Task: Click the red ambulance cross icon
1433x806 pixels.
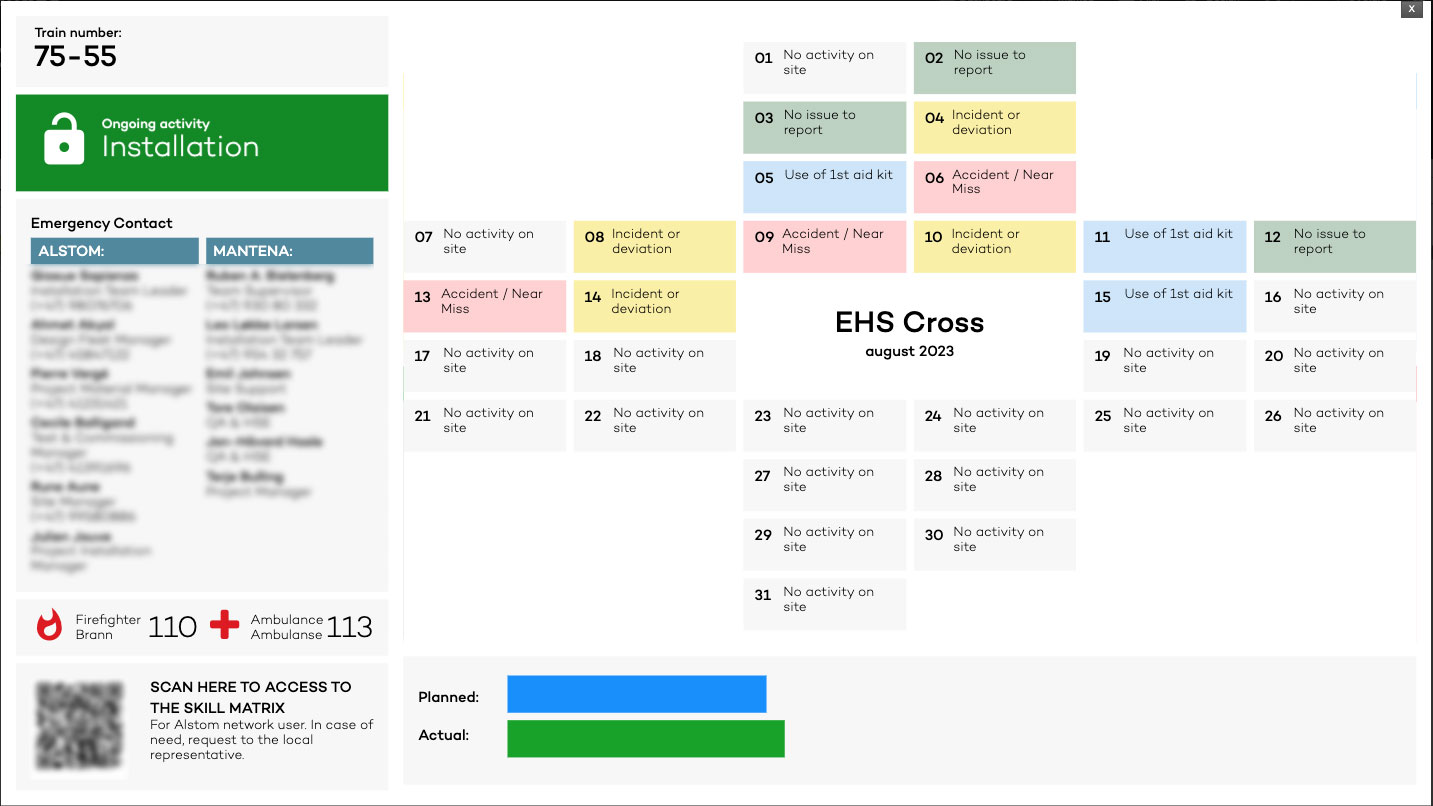Action: click(225, 626)
